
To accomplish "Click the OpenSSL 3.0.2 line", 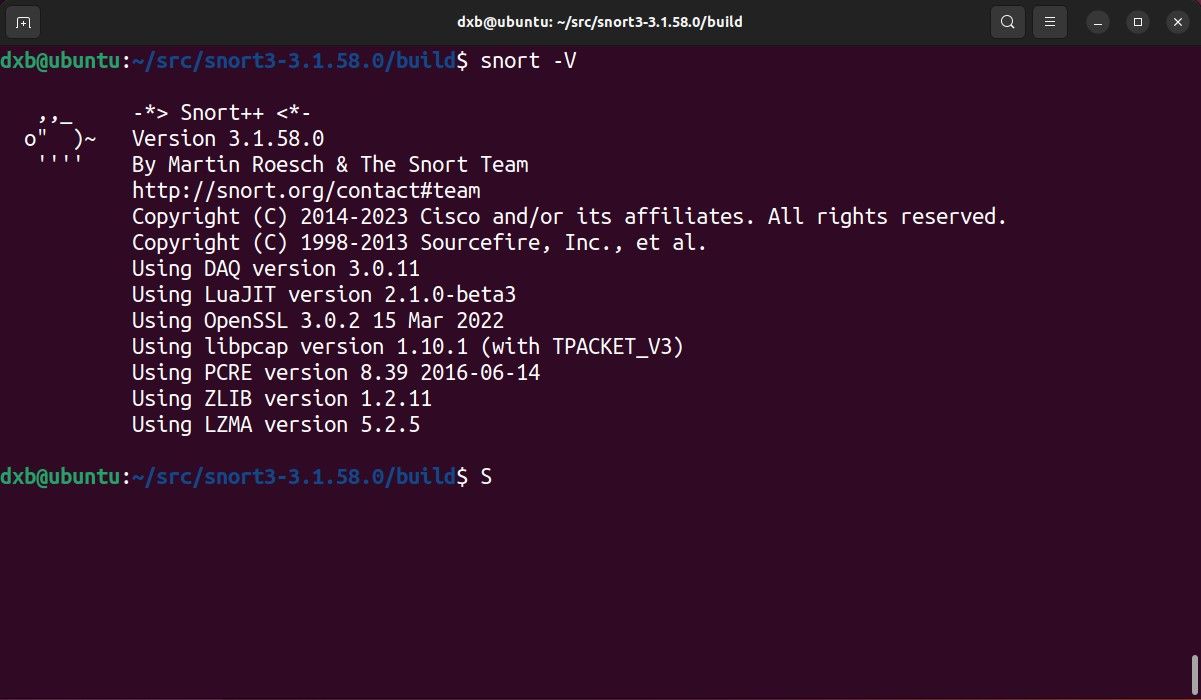I will tap(318, 320).
